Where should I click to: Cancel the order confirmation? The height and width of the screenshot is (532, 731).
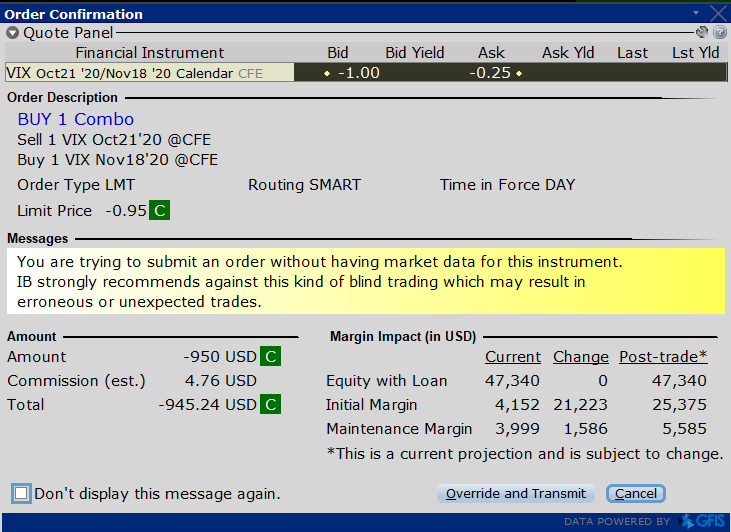(x=635, y=493)
